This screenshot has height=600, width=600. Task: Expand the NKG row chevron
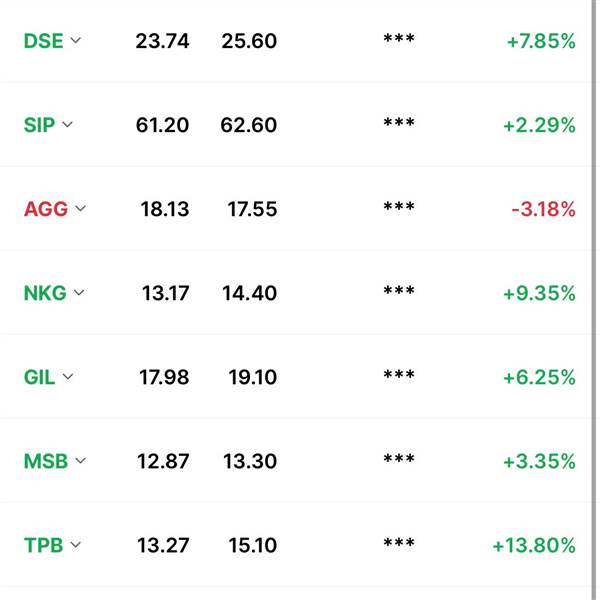tap(79, 293)
